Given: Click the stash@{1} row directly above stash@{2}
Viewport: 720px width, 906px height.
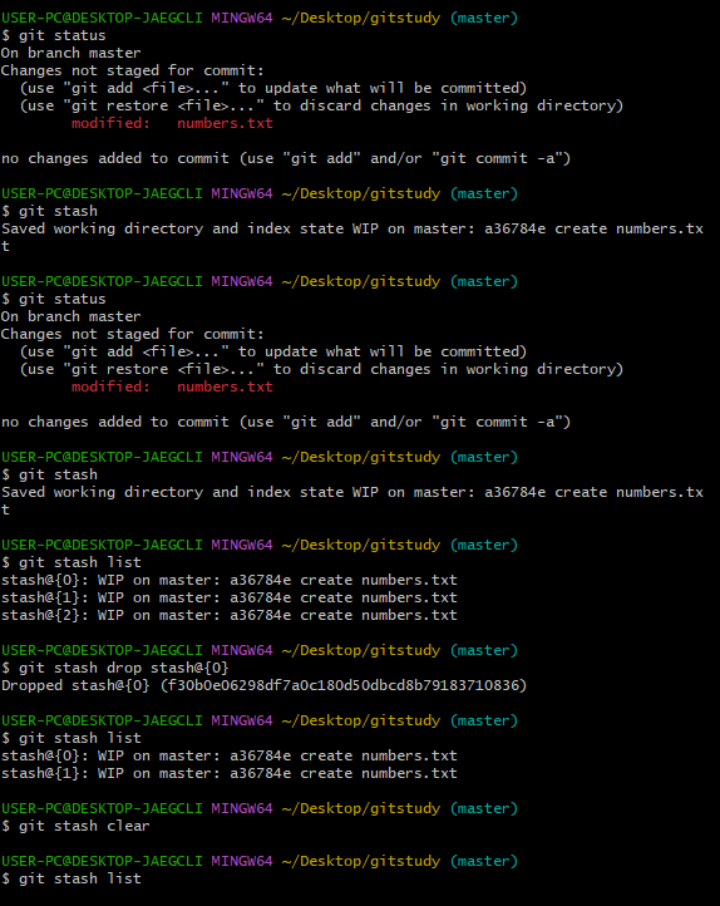Looking at the screenshot, I should point(229,597).
